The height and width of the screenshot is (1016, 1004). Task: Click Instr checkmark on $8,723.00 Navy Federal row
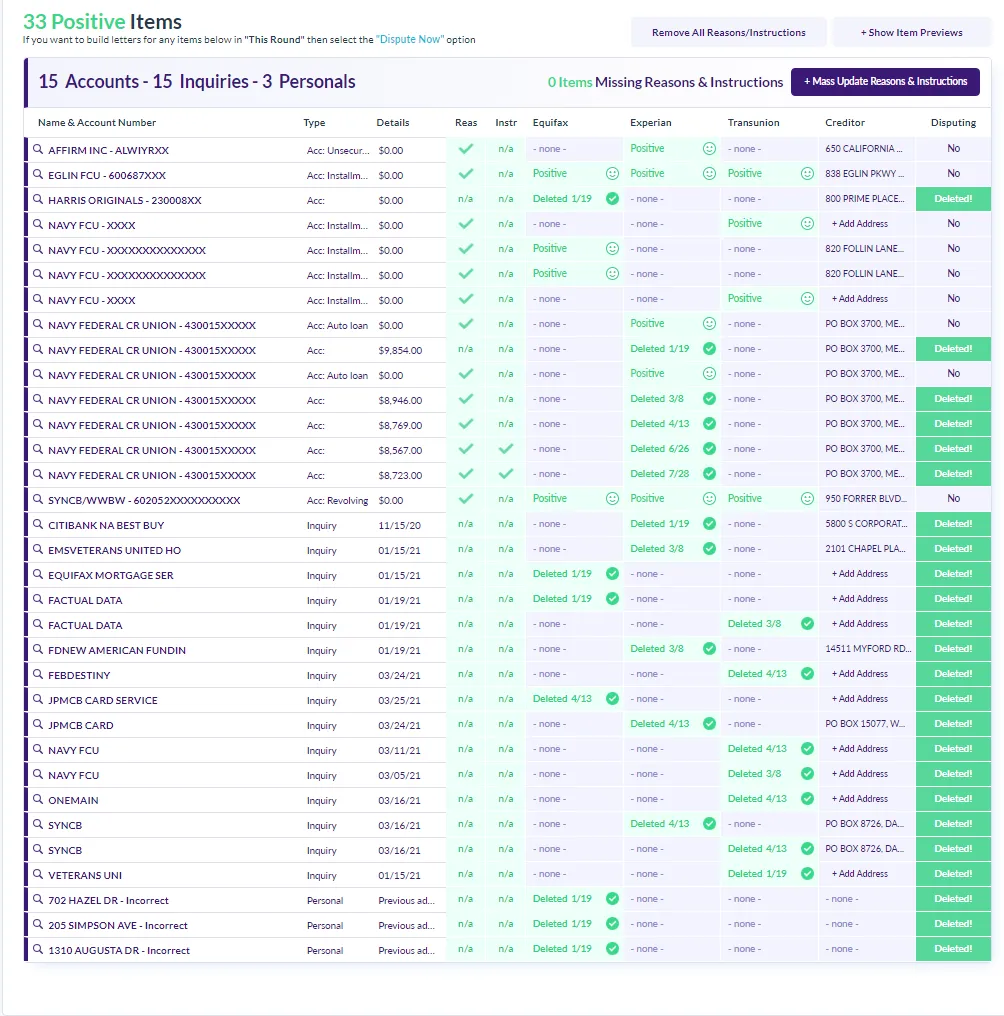click(506, 474)
